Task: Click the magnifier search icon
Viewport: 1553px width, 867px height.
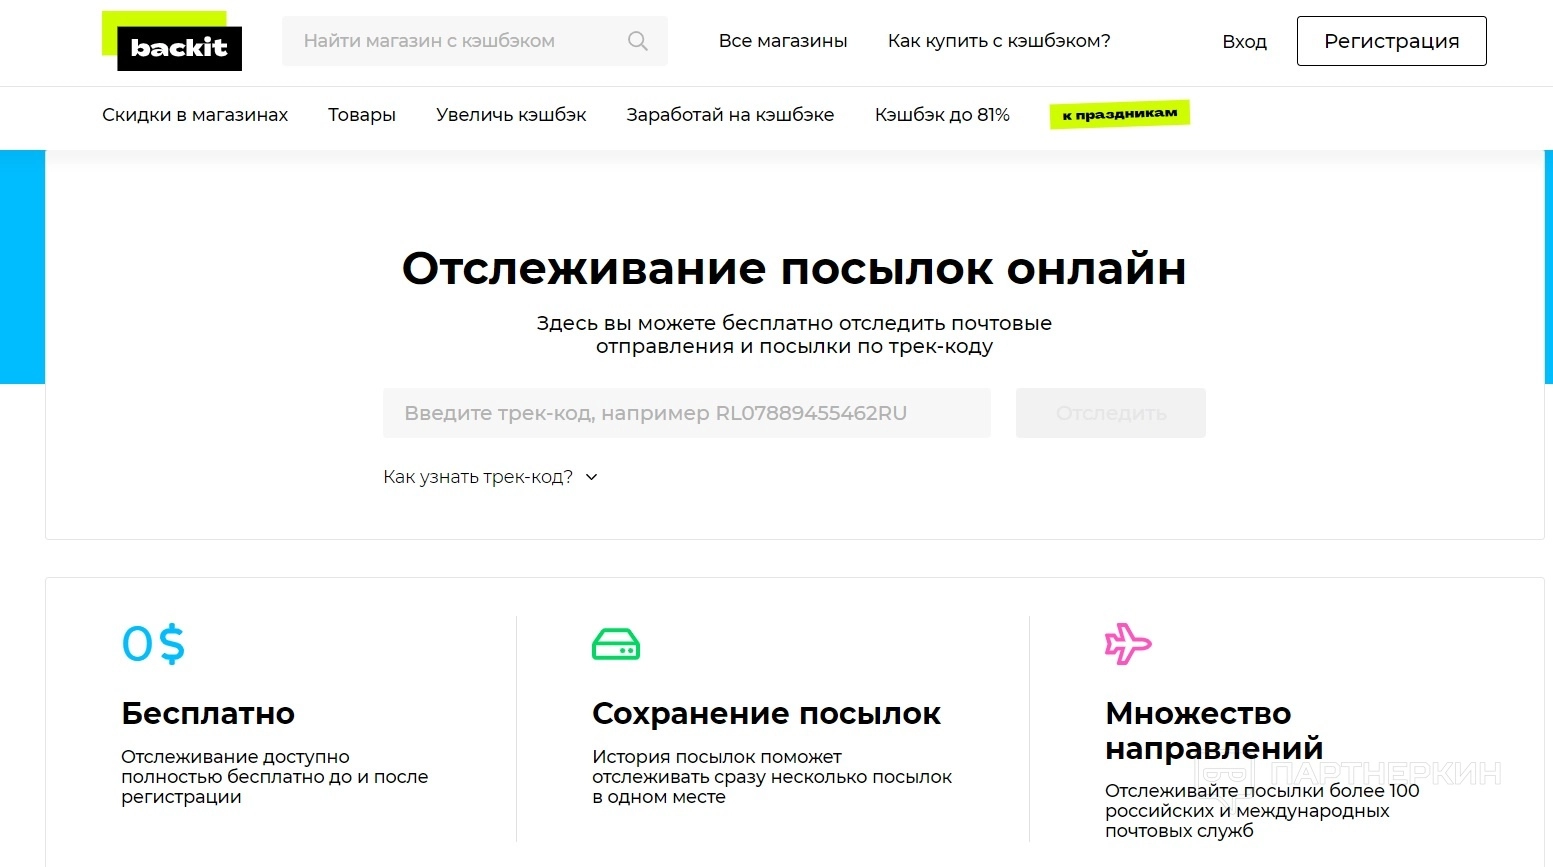Action: 638,41
